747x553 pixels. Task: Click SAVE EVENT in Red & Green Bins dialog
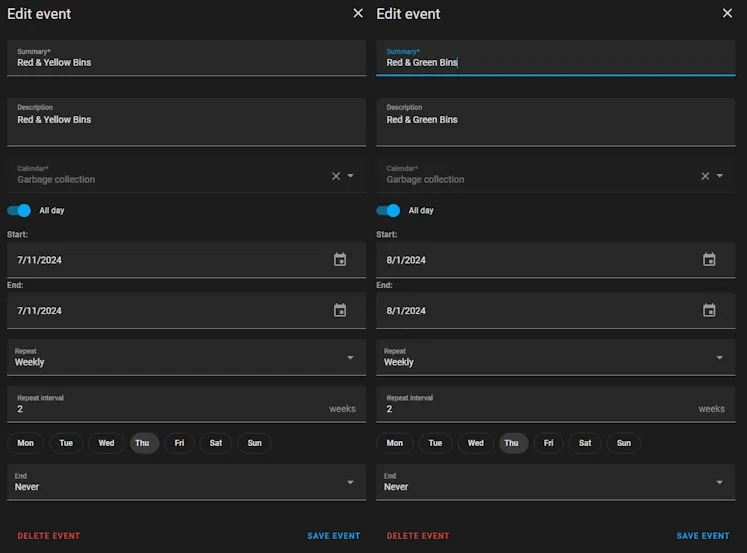coord(703,536)
